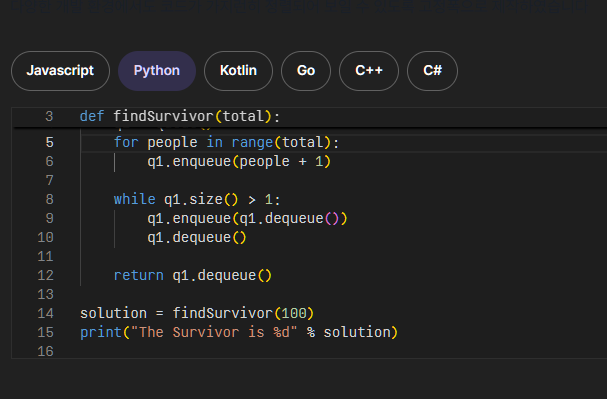
Task: Select the Python language tab
Action: tap(157, 71)
